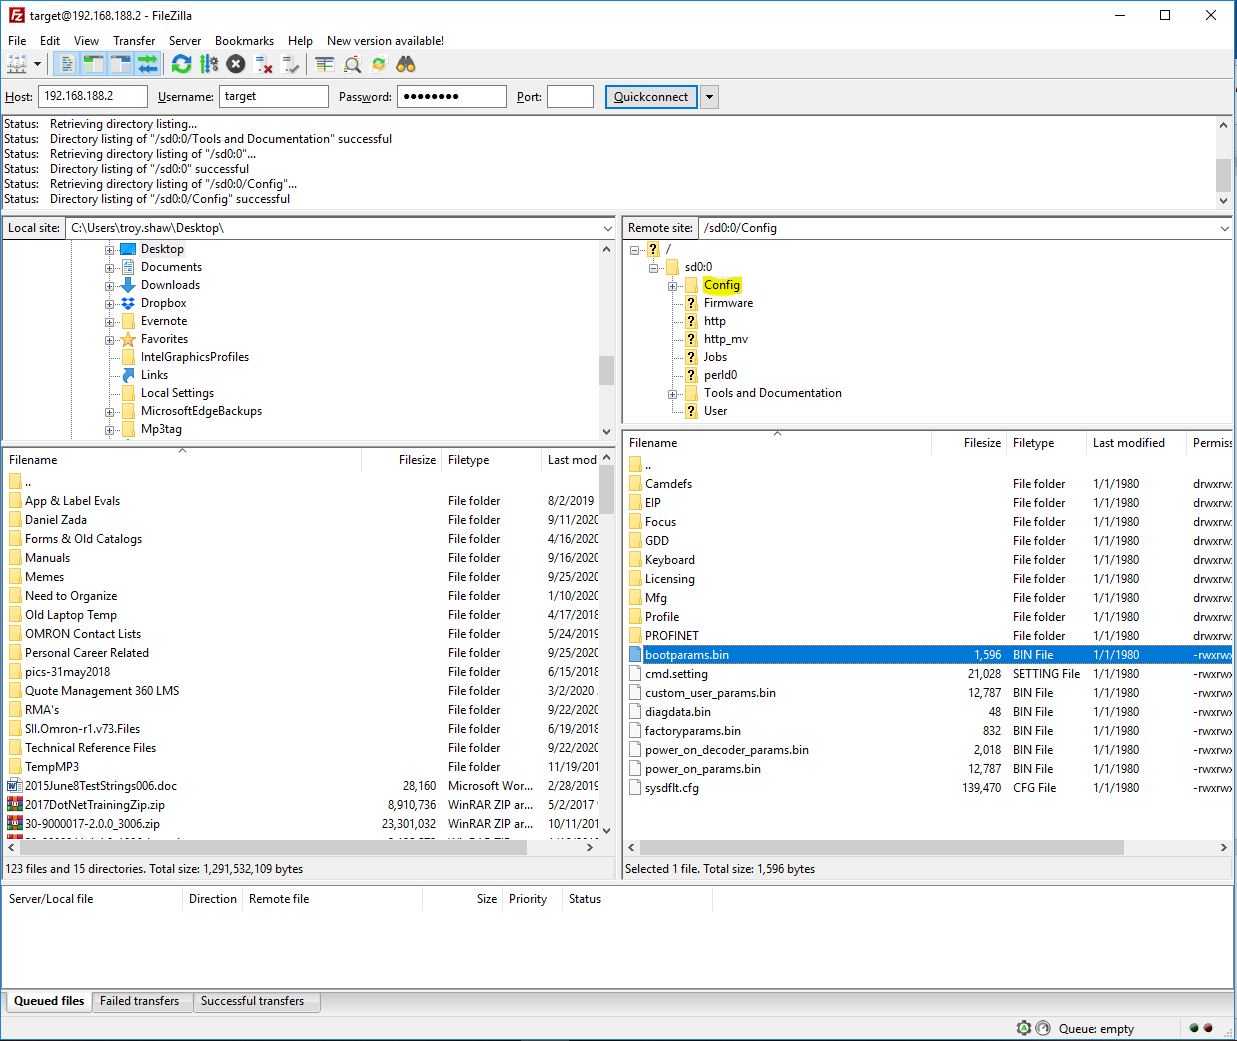The width and height of the screenshot is (1237, 1041).
Task: Click the WinRAR icon of 2017DotNetTrainingZip.zip
Action: [15, 805]
